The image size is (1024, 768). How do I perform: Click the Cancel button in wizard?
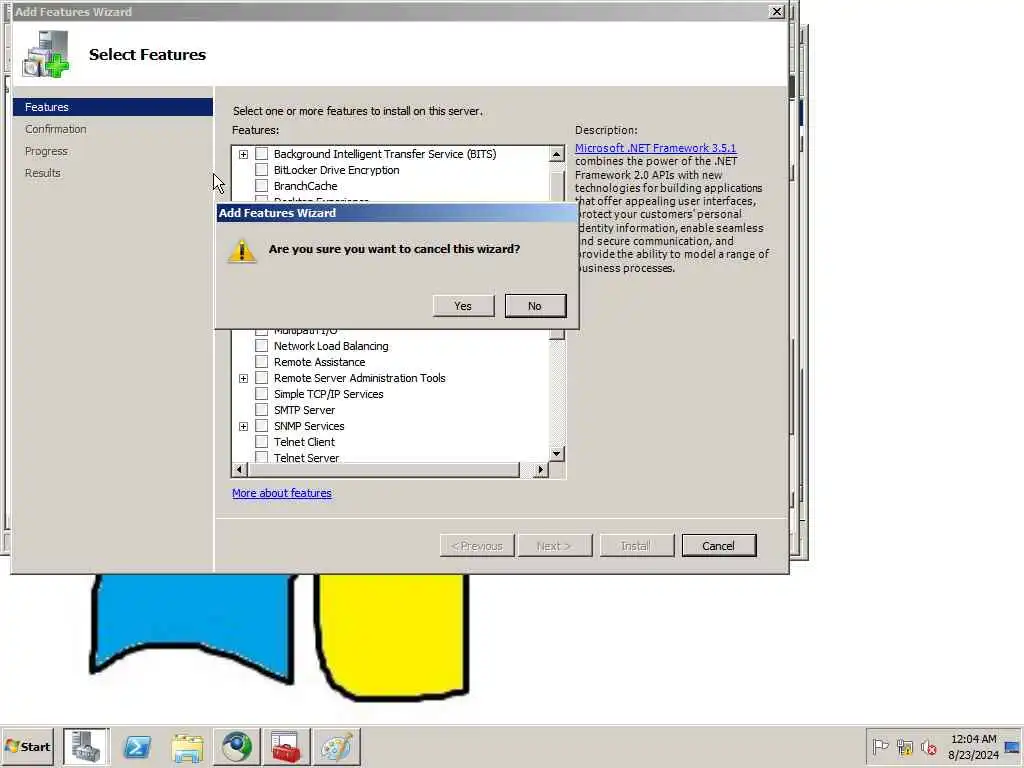pyautogui.click(x=718, y=546)
